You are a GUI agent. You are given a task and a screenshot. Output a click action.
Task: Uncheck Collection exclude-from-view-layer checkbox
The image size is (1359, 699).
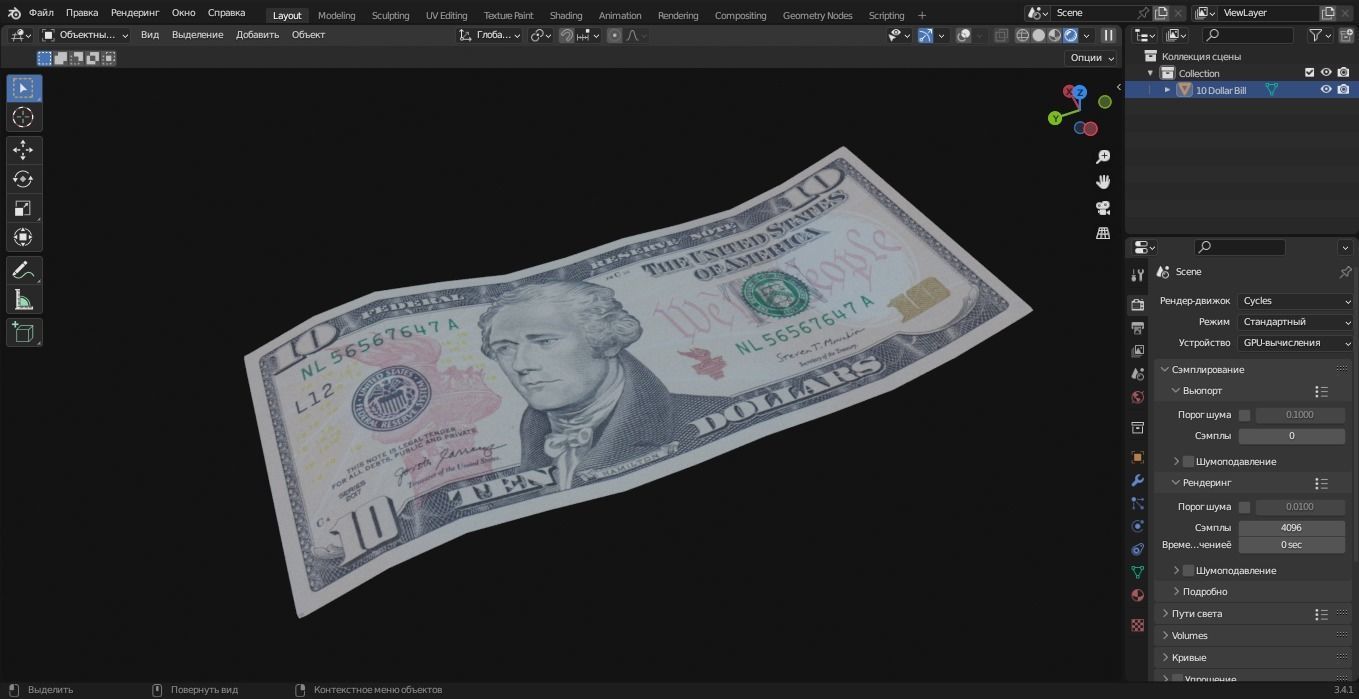click(1309, 73)
